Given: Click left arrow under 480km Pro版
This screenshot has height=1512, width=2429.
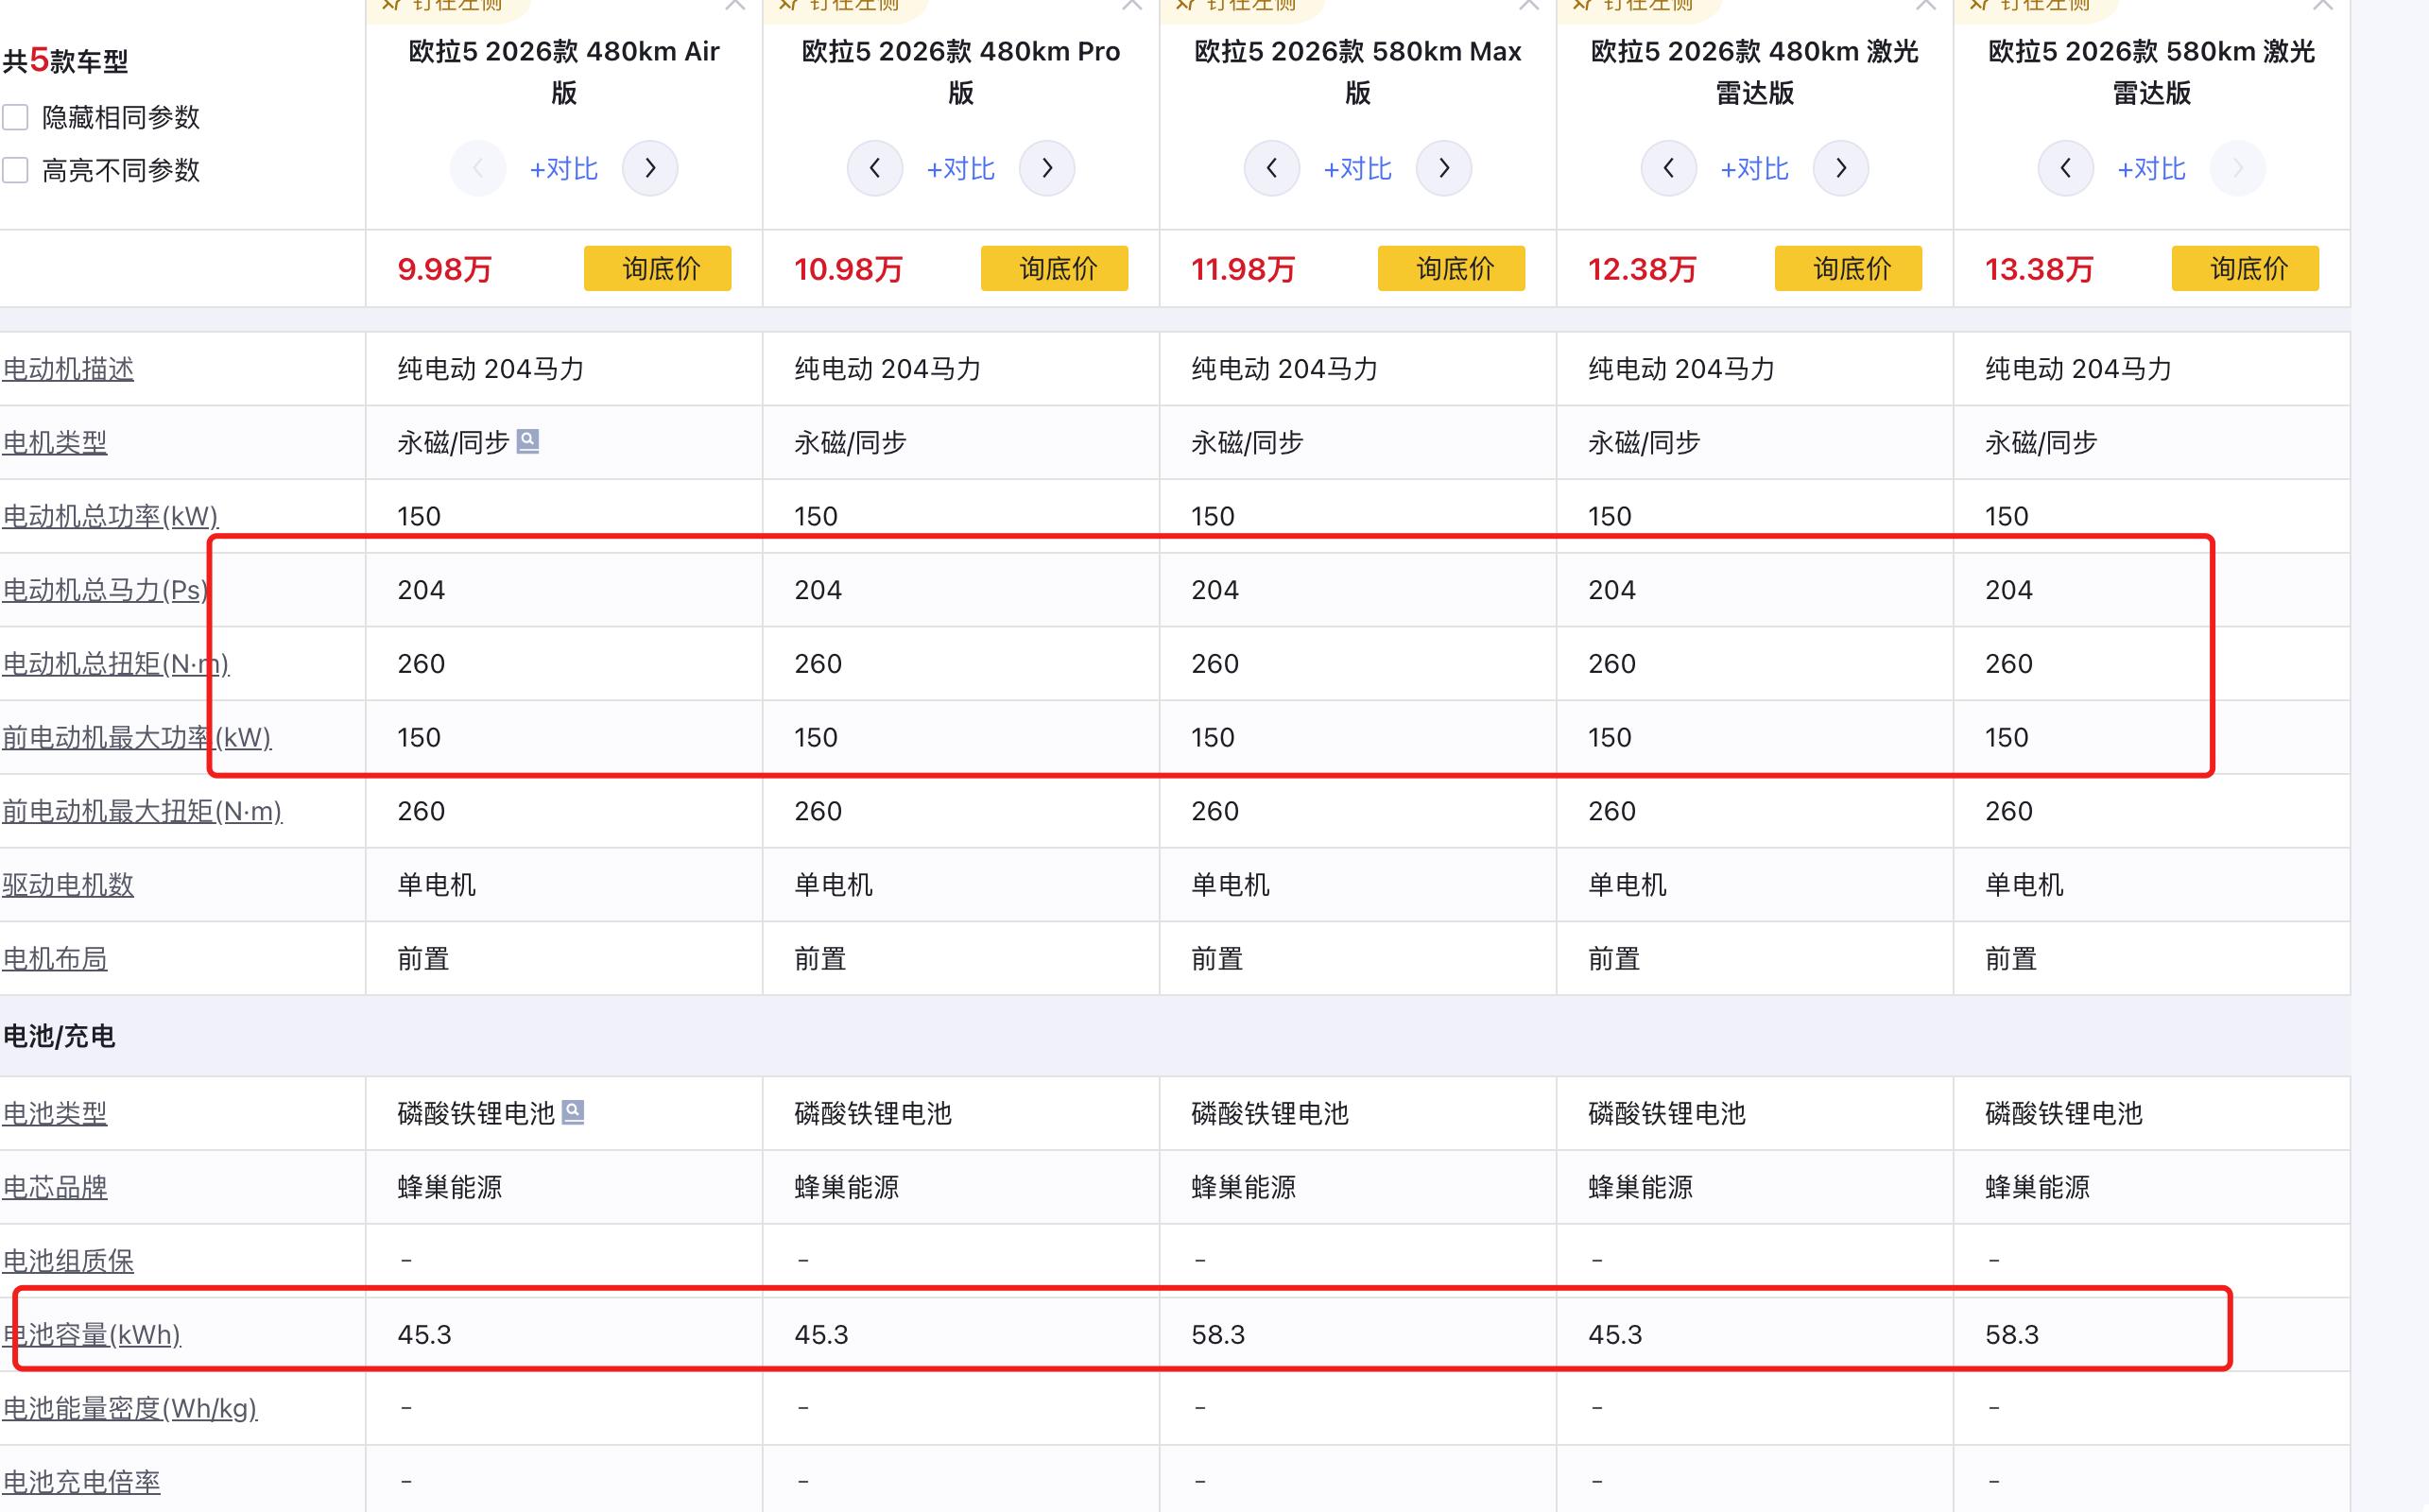Looking at the screenshot, I should (x=875, y=168).
